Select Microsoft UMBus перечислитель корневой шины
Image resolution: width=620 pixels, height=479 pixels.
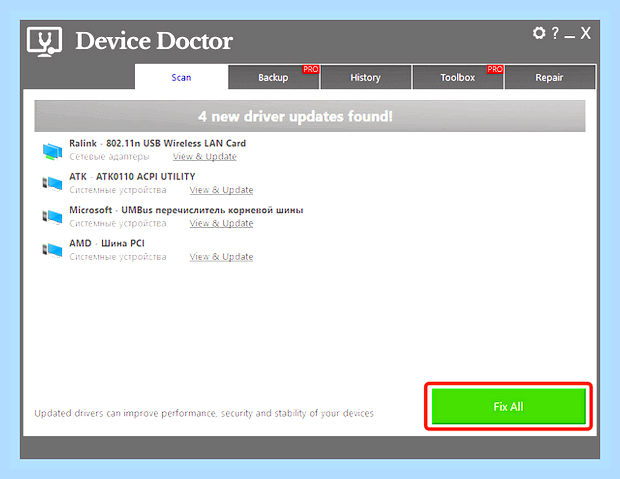tap(186, 210)
